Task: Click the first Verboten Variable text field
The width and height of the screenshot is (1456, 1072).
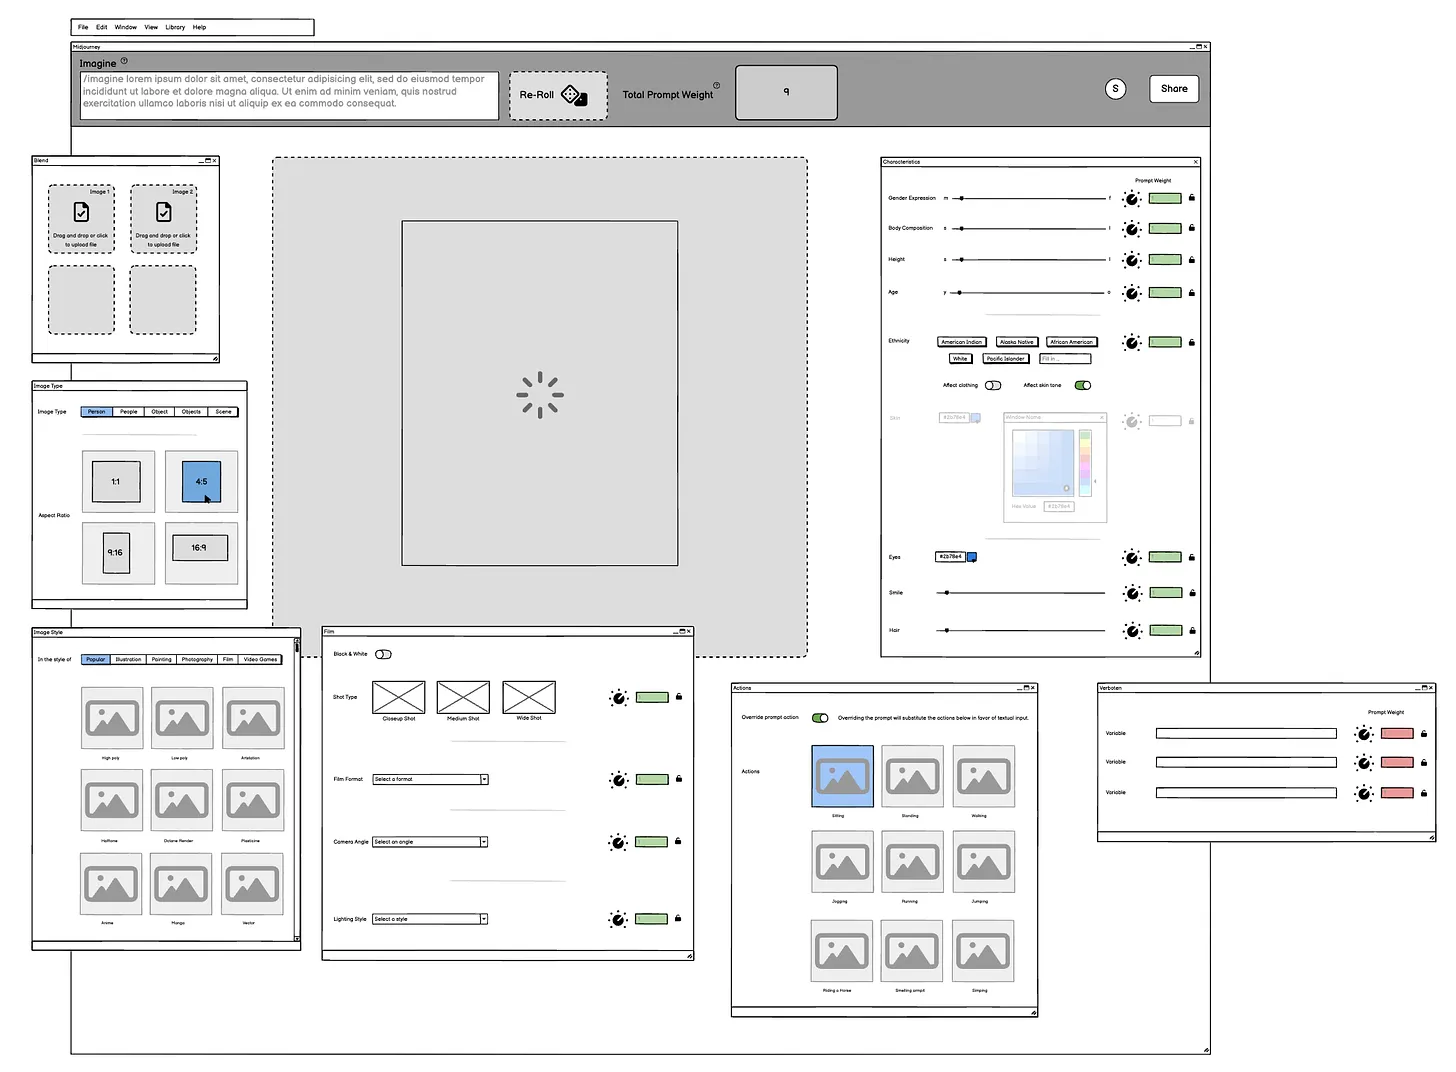Action: pyautogui.click(x=1246, y=734)
